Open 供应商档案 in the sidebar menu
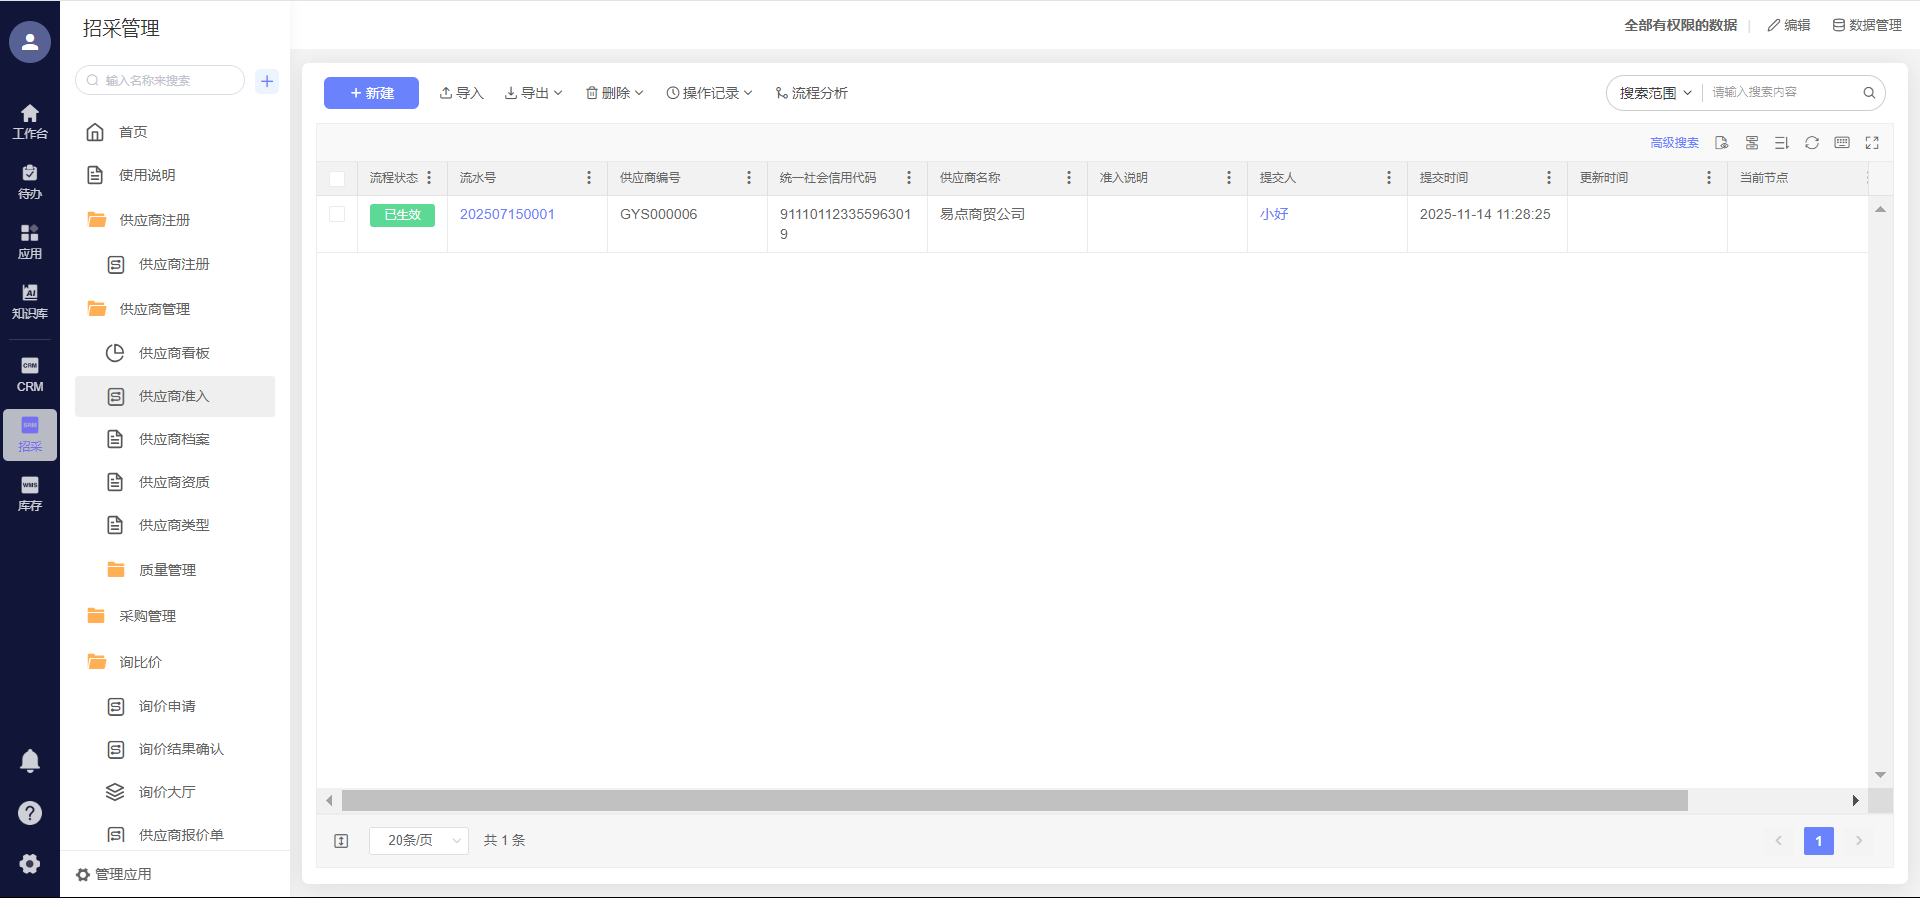This screenshot has height=898, width=1920. tap(174, 439)
